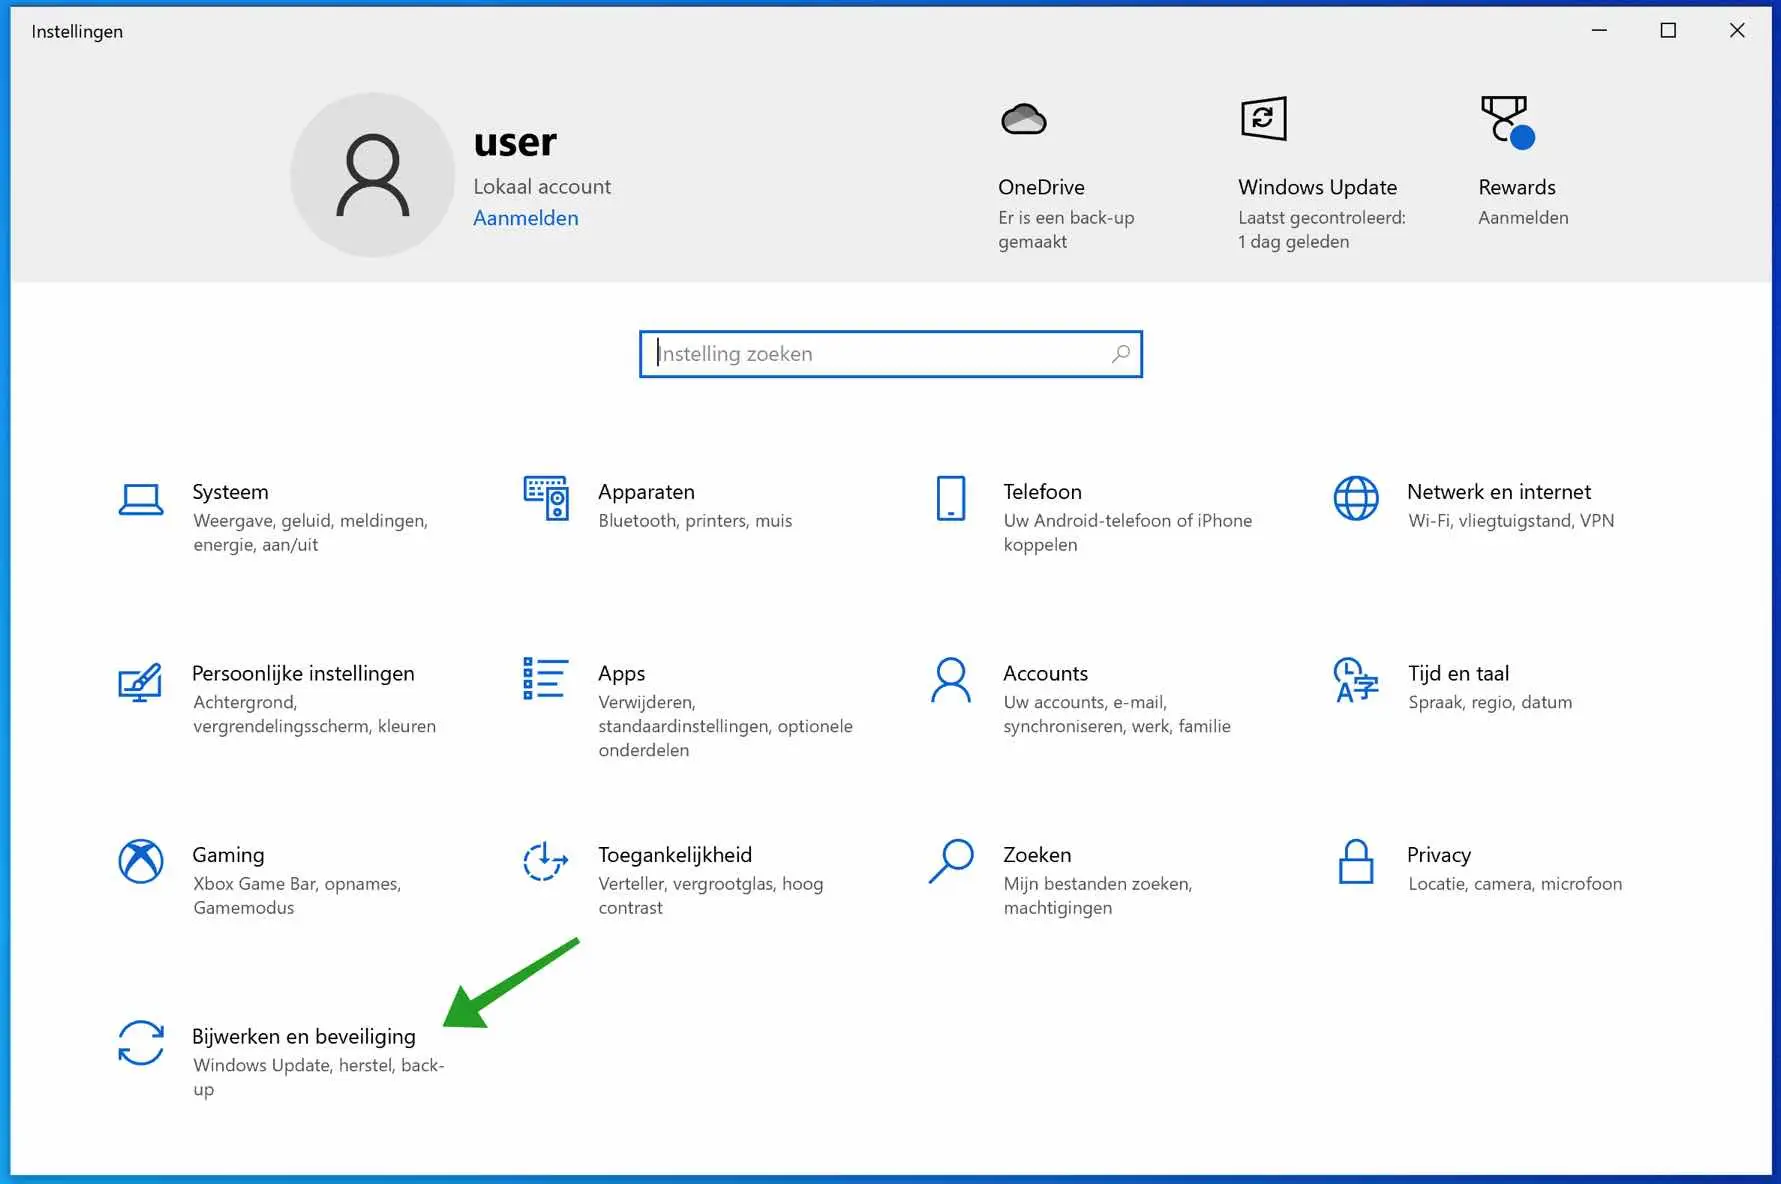Click 'Laatst gecontroleerd: 1 dag geleden' text
Viewport: 1781px width, 1184px height.
click(x=1322, y=229)
